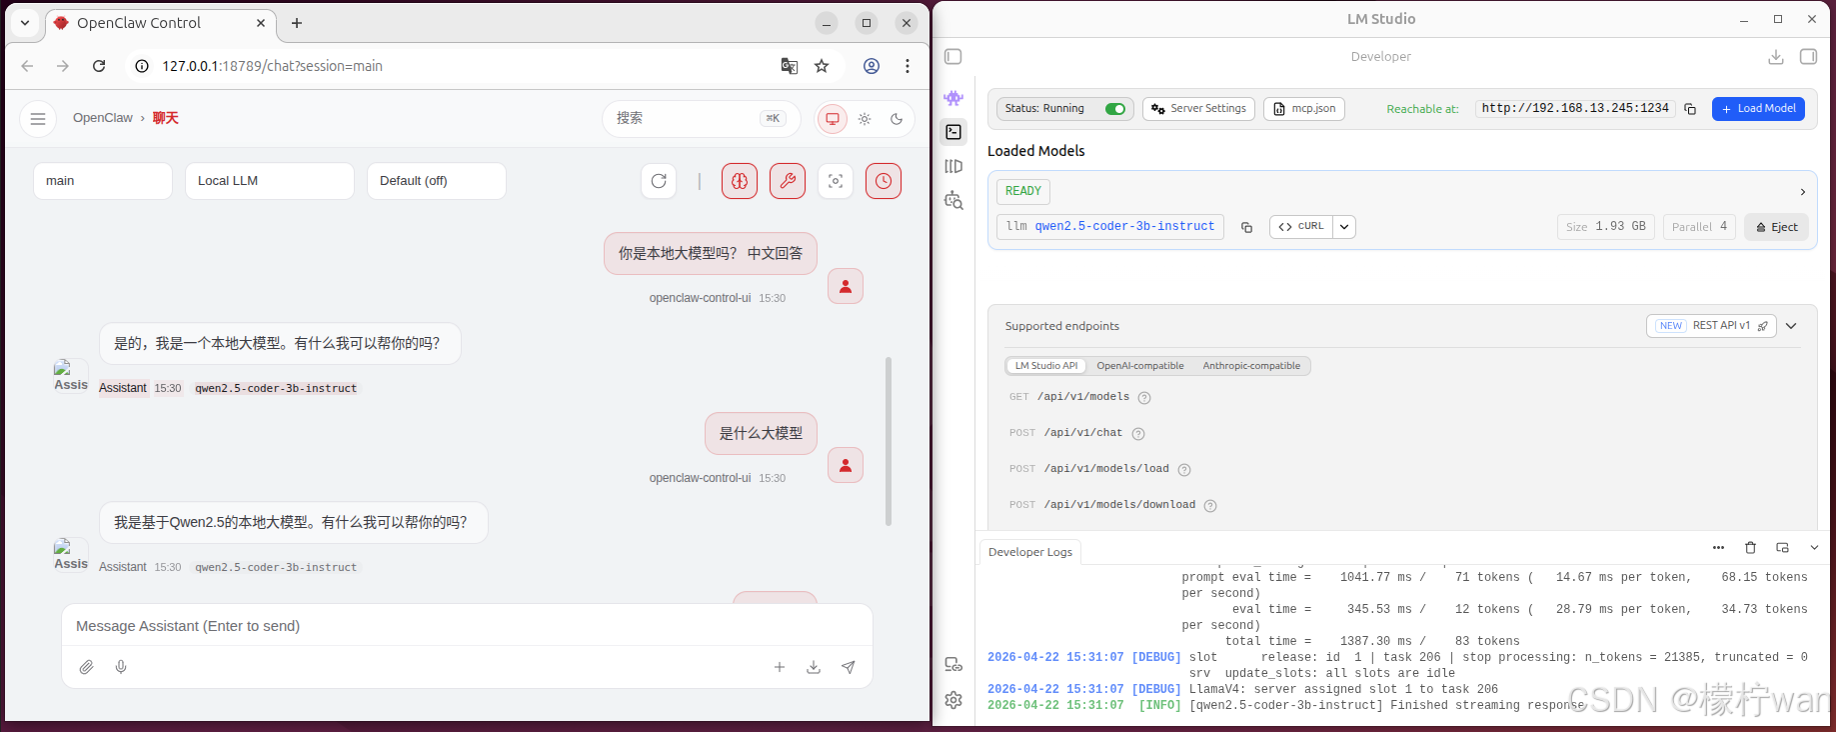Copy the qwen2.5-coder-3b-instruct model identifier

click(1247, 227)
